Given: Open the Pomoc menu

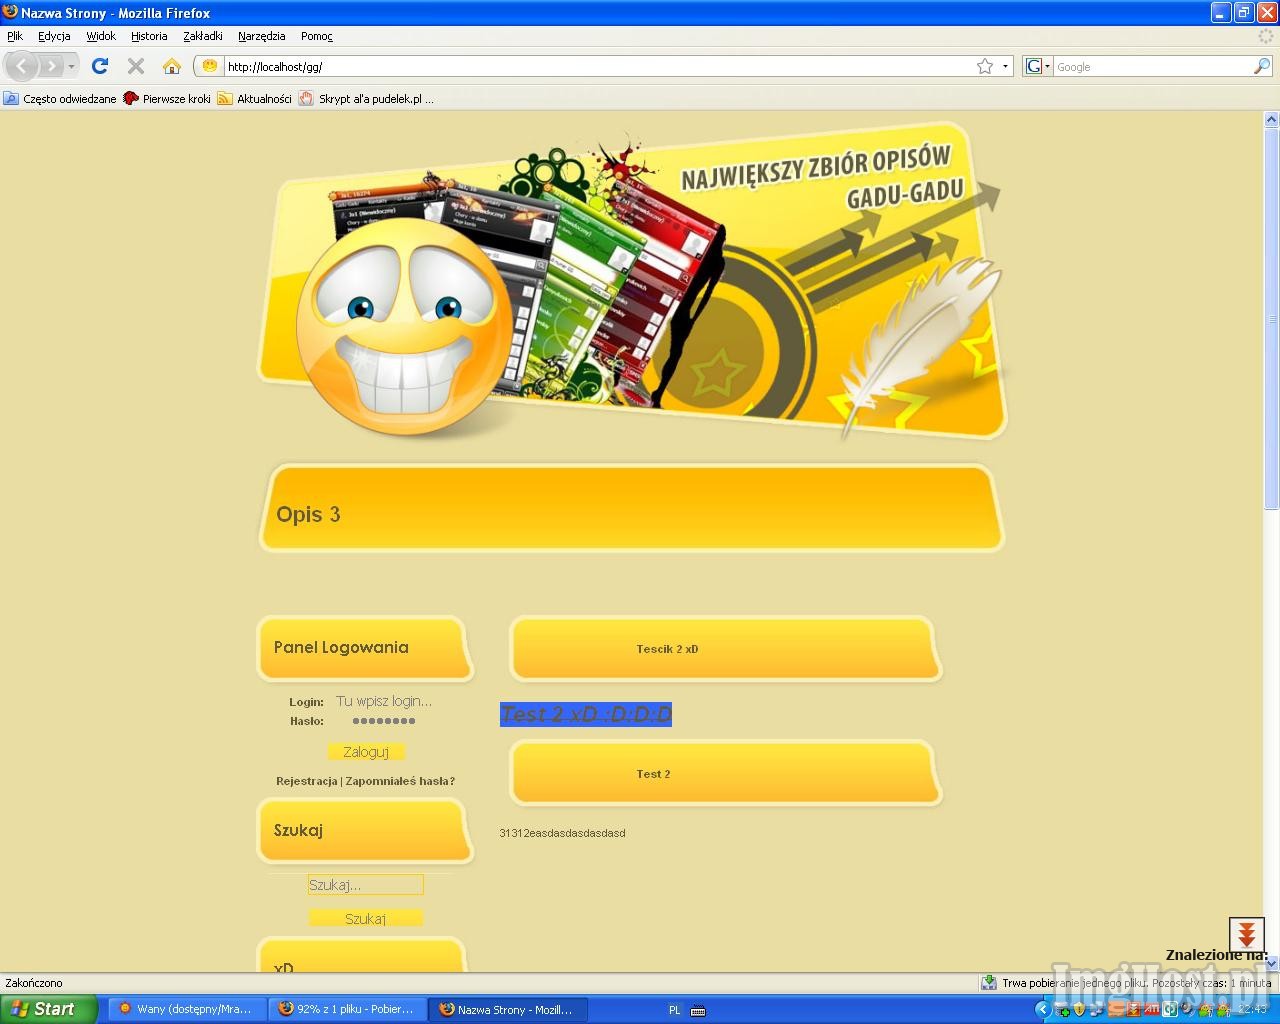Looking at the screenshot, I should click(317, 36).
